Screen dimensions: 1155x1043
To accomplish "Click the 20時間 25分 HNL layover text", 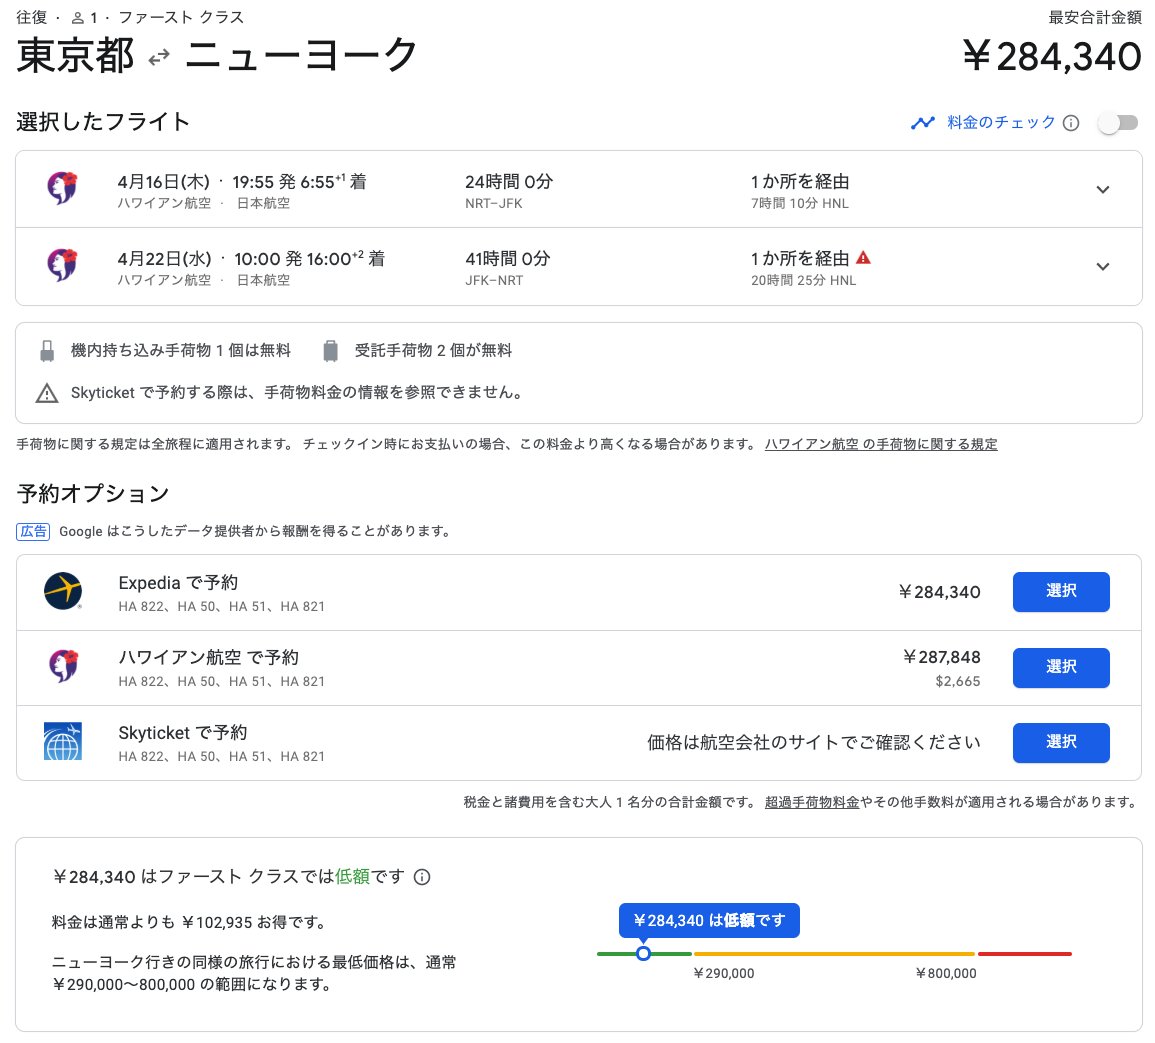I will click(804, 281).
